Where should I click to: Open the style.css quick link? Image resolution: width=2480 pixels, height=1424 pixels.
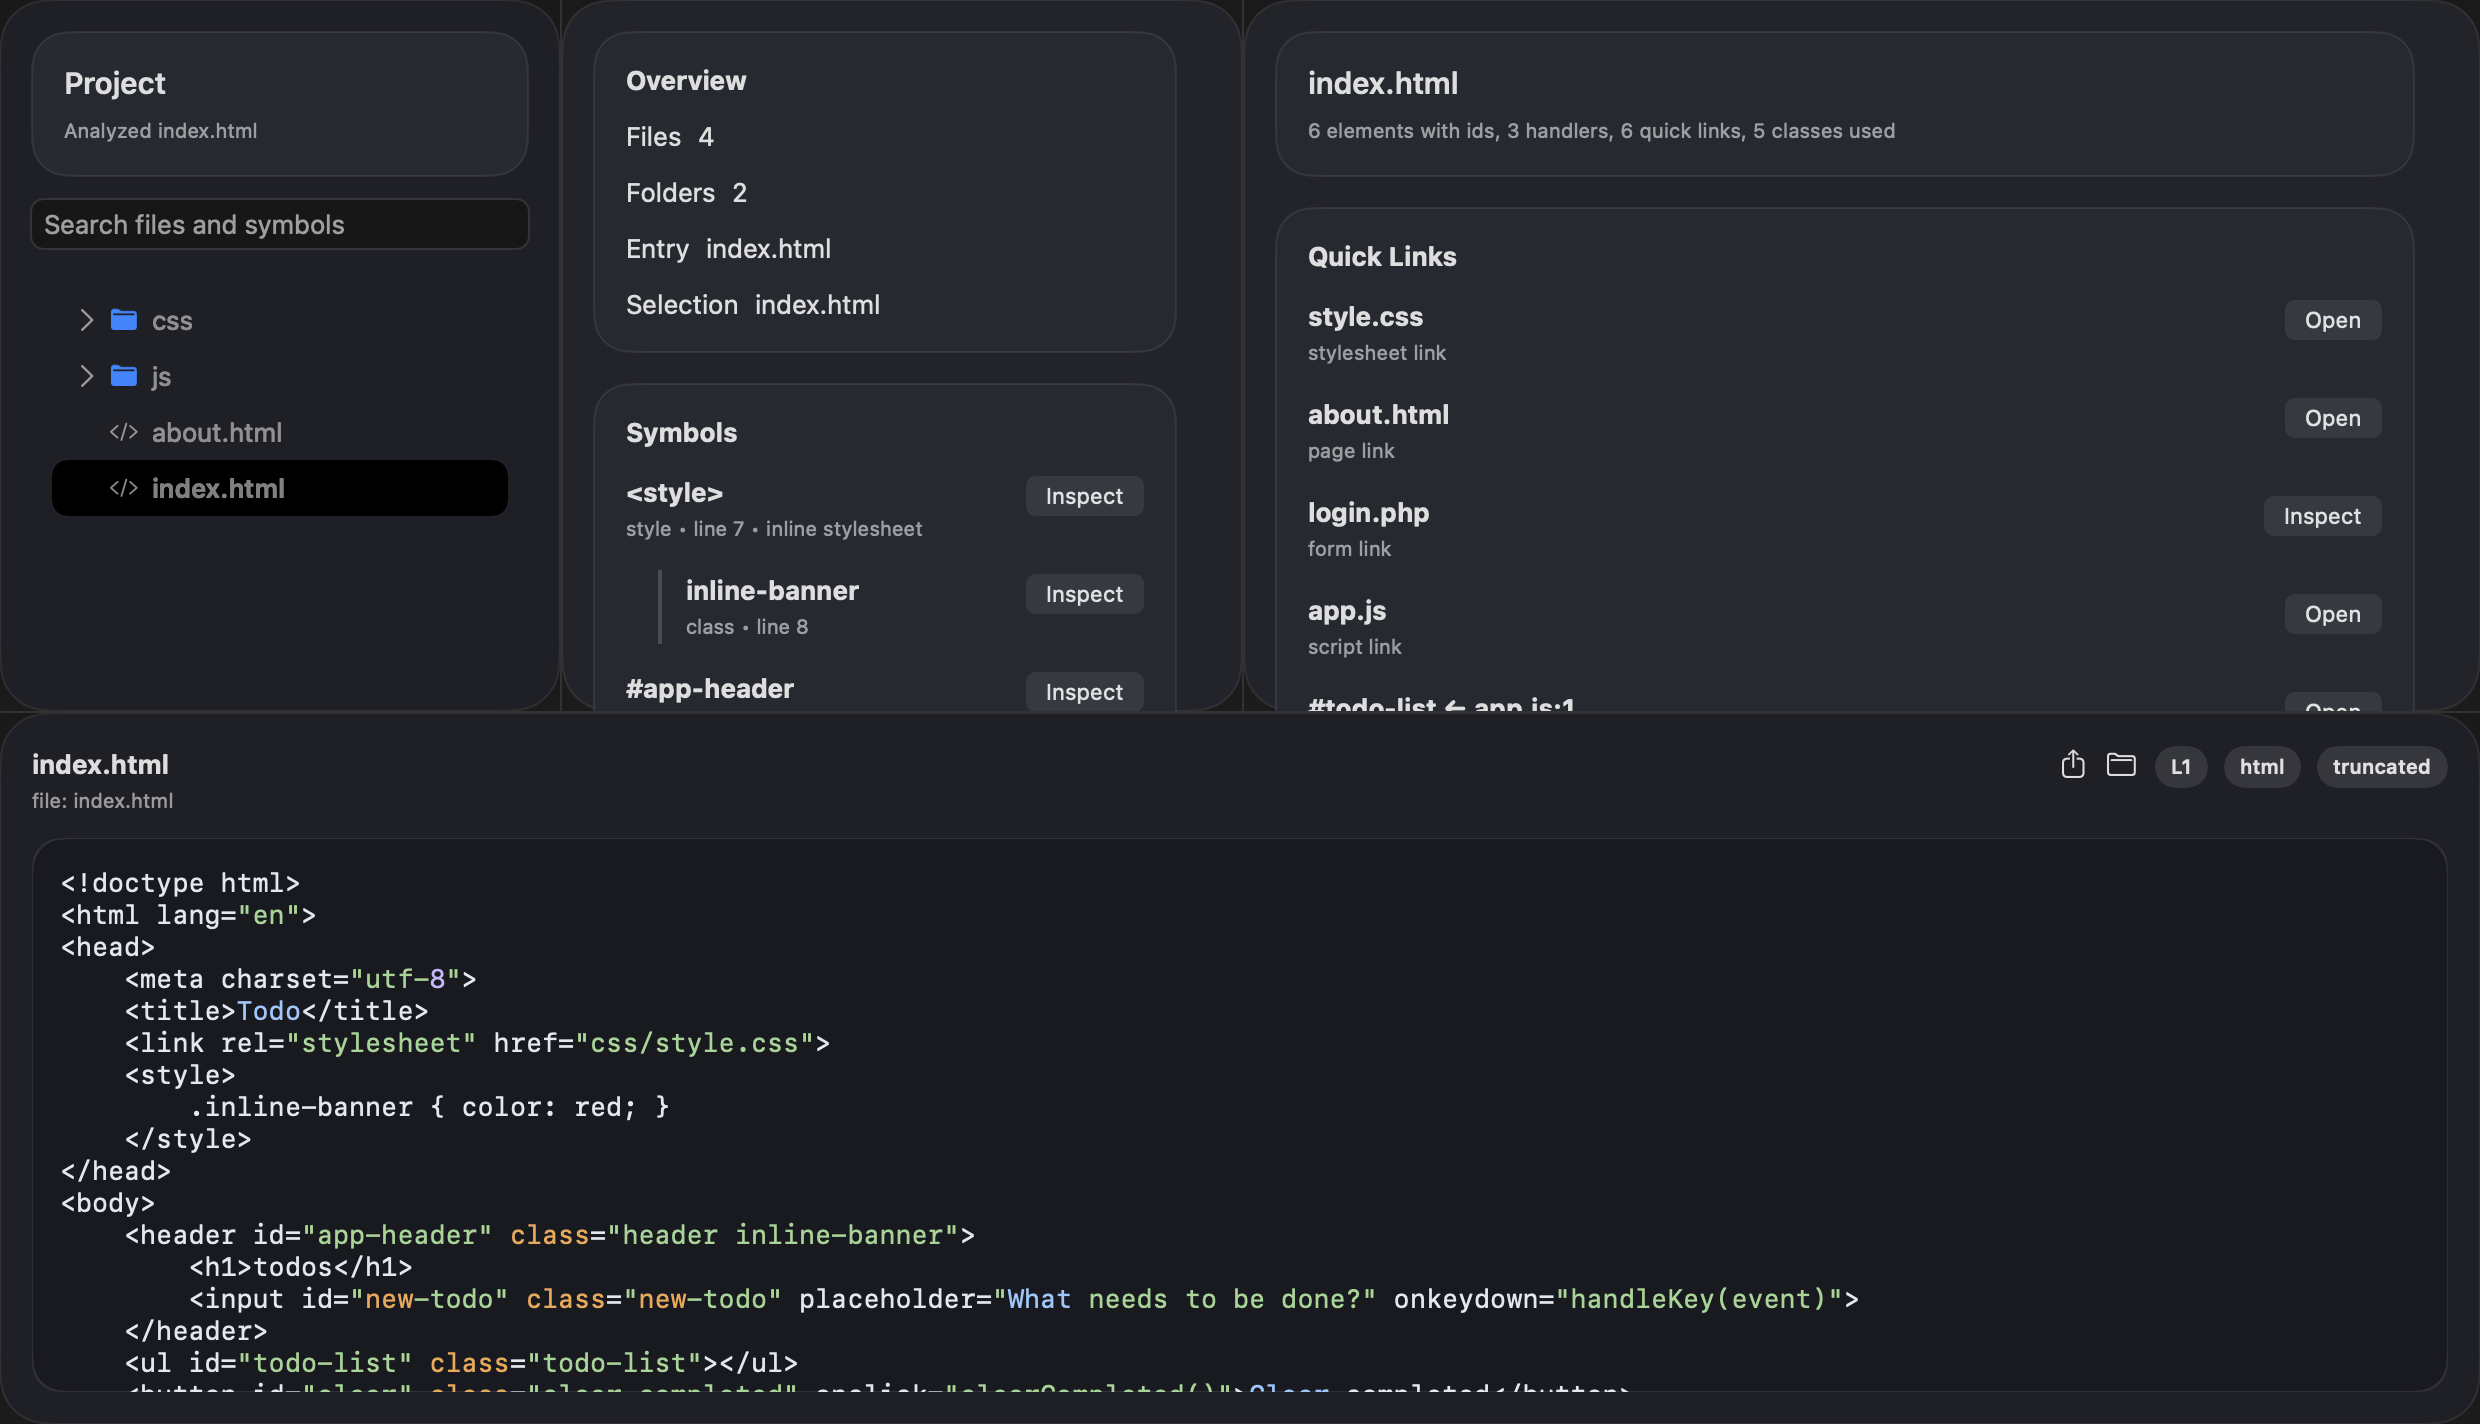coord(2332,320)
